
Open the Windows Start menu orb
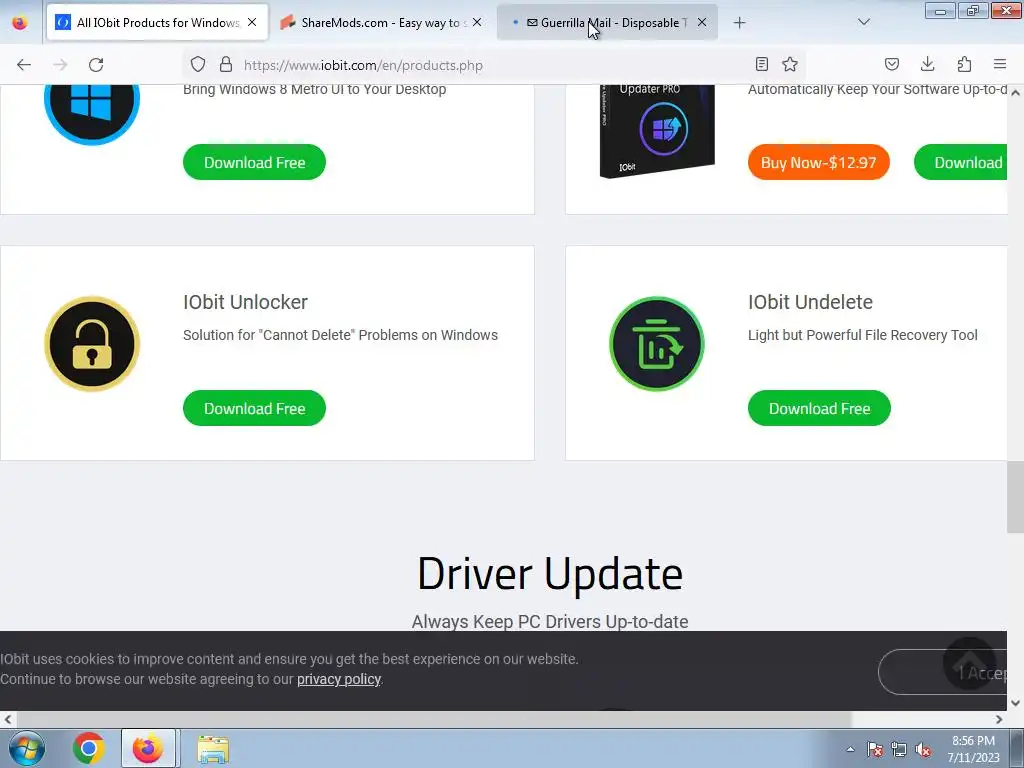[26, 748]
